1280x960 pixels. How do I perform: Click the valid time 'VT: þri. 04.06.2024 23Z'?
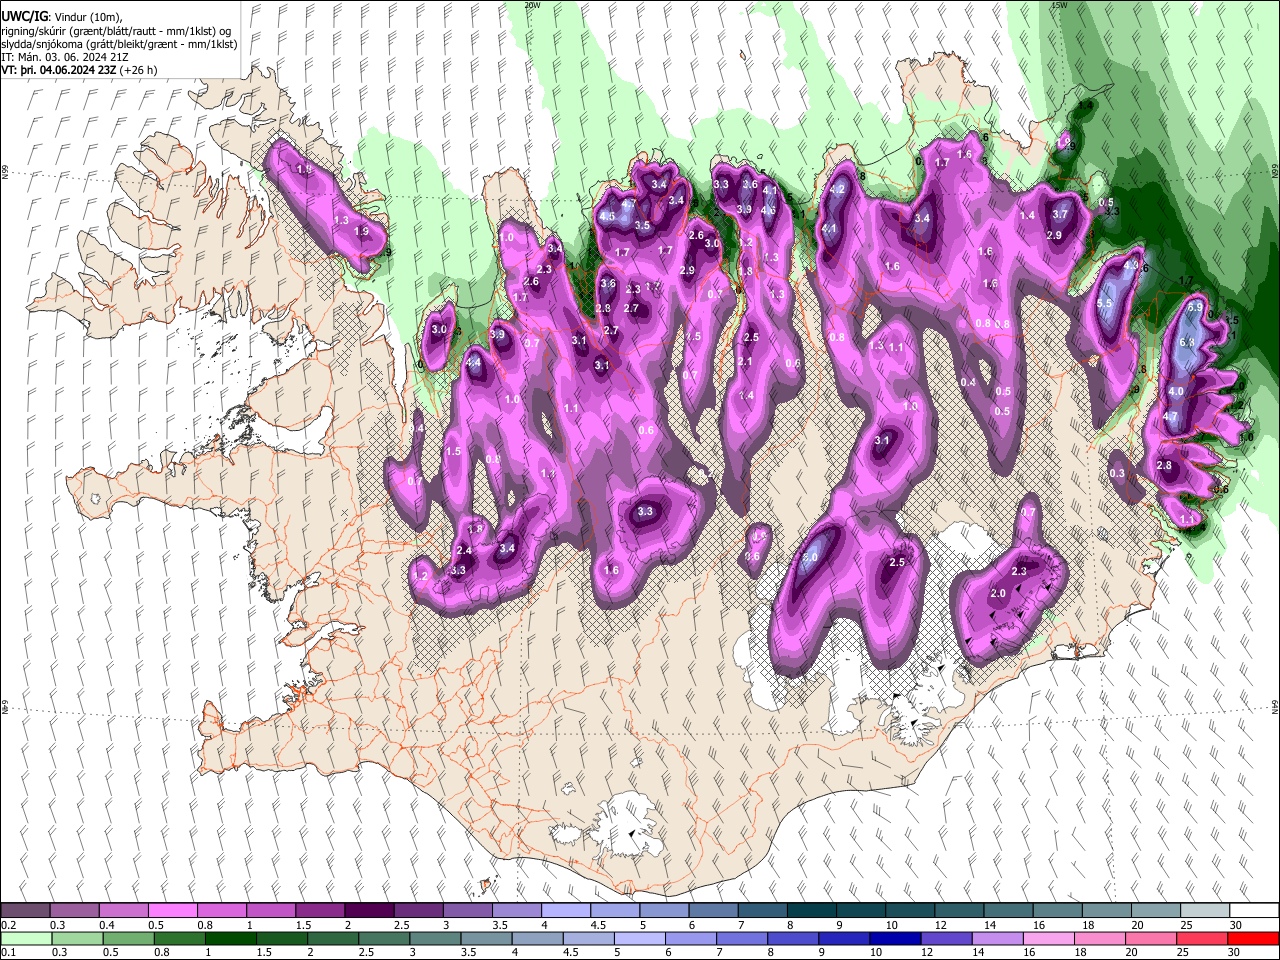click(58, 71)
